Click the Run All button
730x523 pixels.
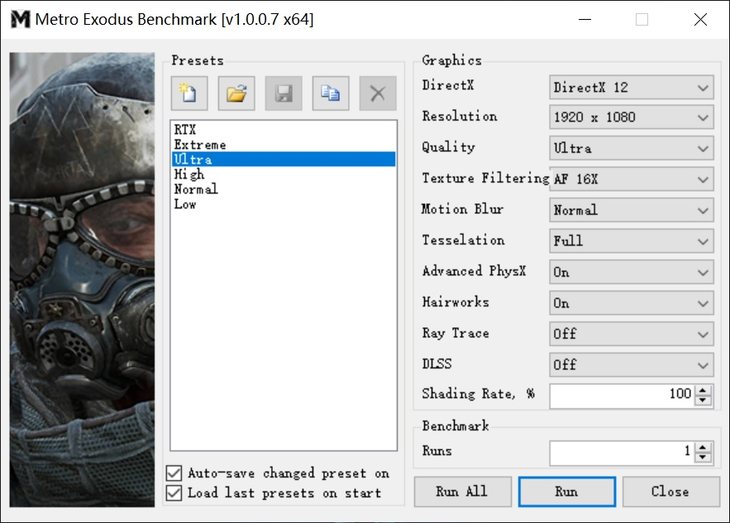(462, 491)
